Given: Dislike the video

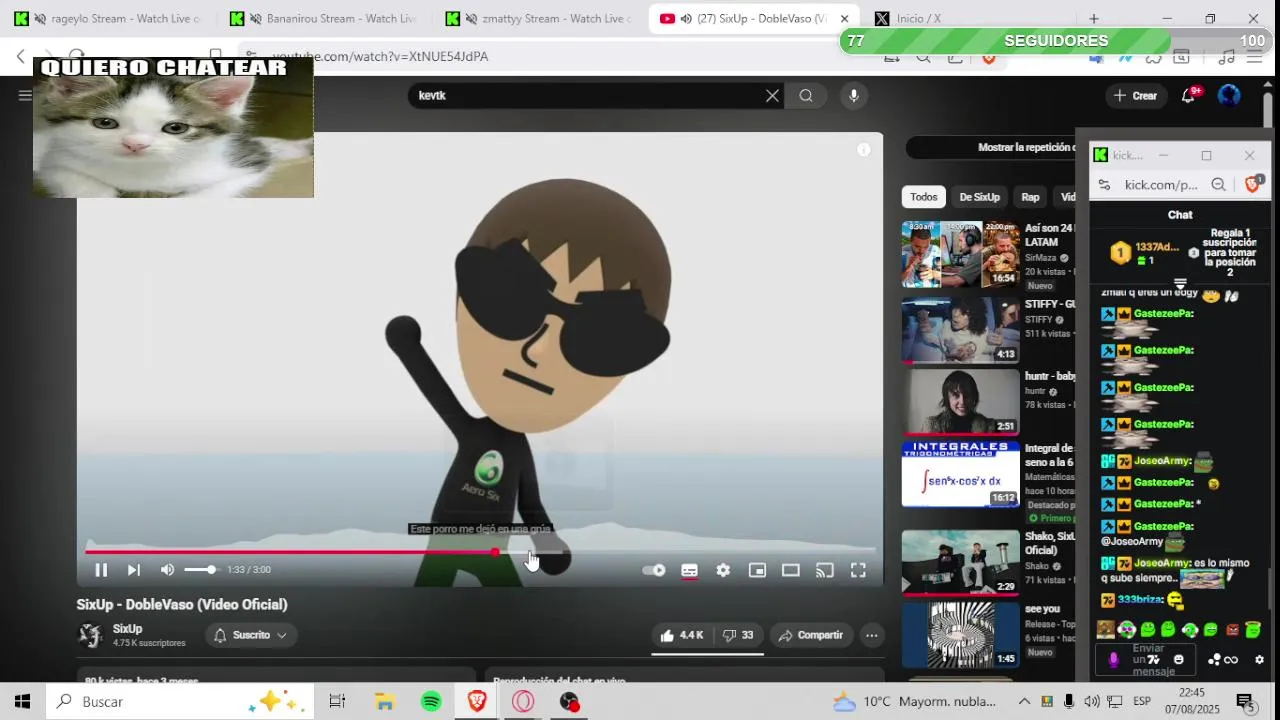Looking at the screenshot, I should (x=738, y=635).
